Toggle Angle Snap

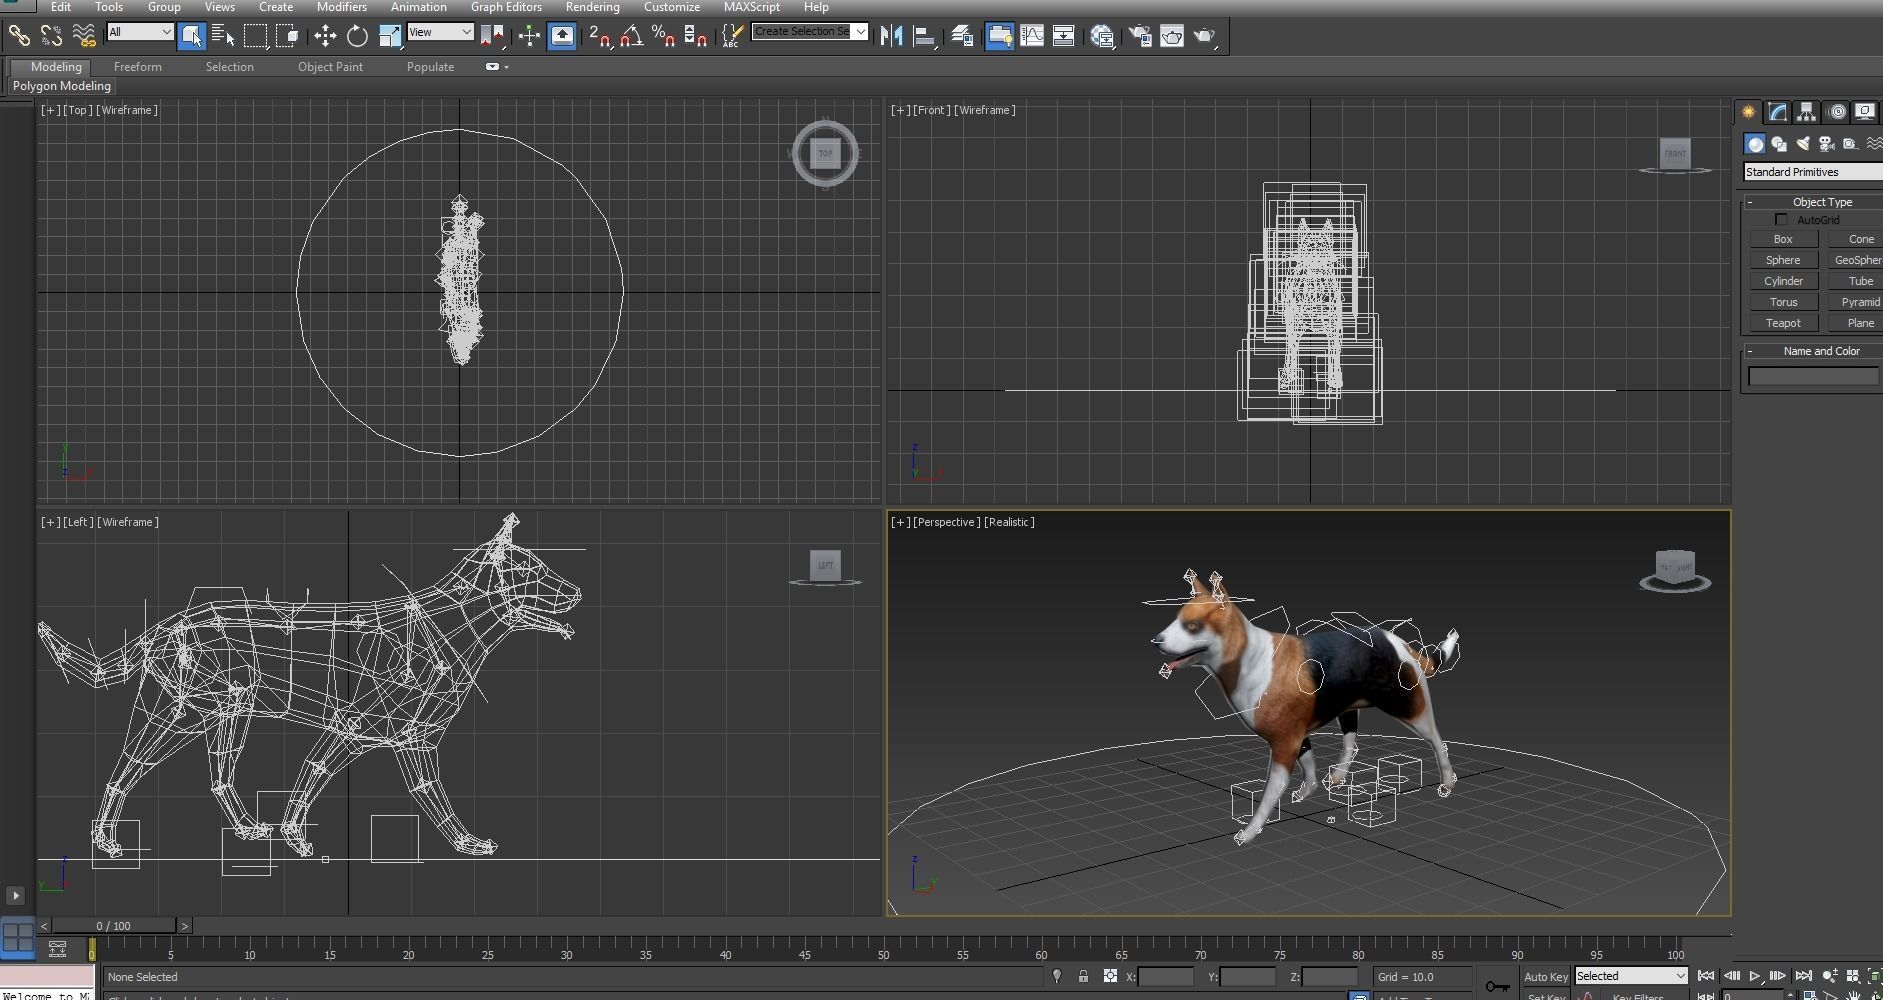pos(632,36)
